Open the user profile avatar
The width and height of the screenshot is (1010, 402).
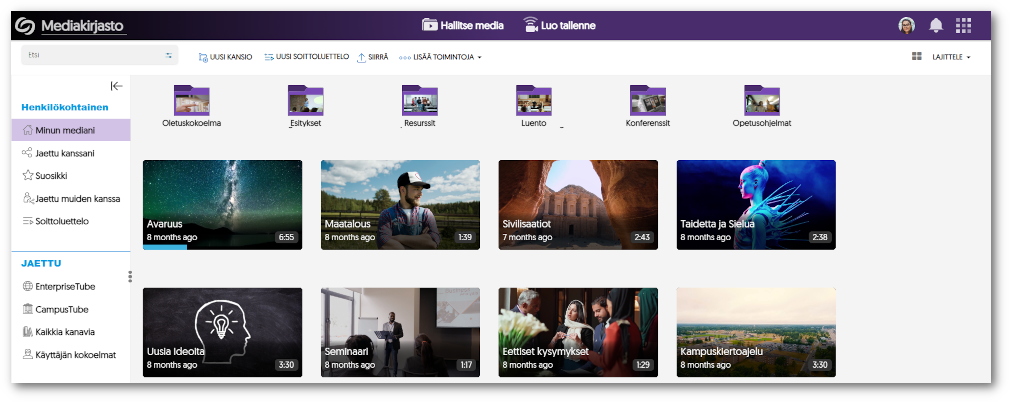[x=906, y=26]
